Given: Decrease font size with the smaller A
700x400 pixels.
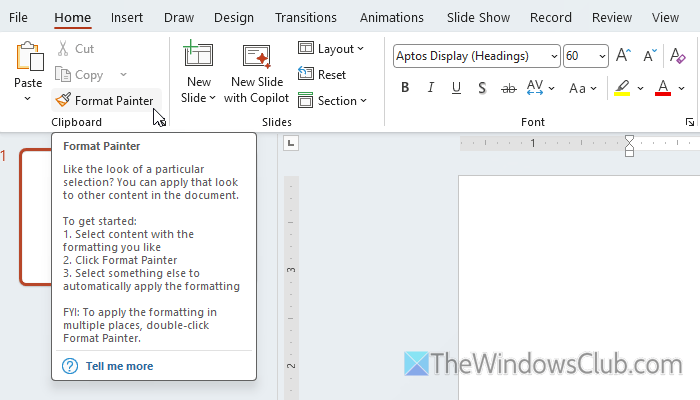Looking at the screenshot, I should tap(650, 56).
